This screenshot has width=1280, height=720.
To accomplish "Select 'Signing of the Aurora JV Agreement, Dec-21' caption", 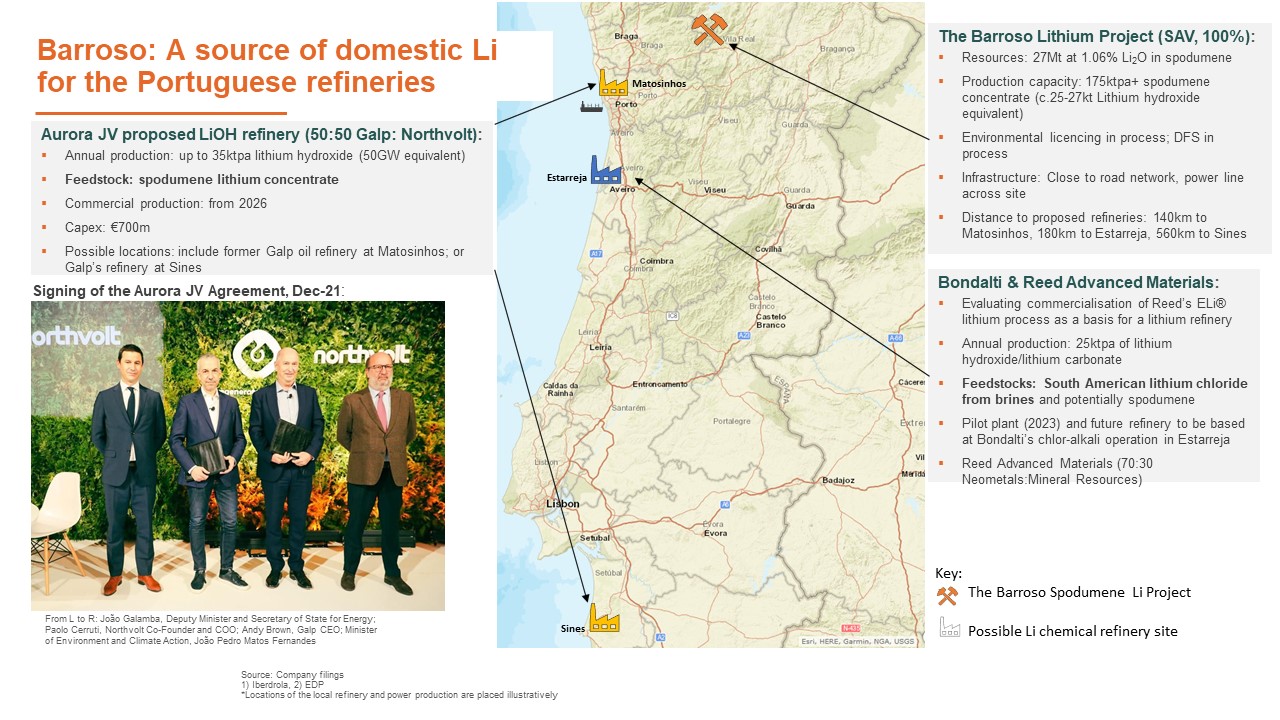I will click(188, 290).
